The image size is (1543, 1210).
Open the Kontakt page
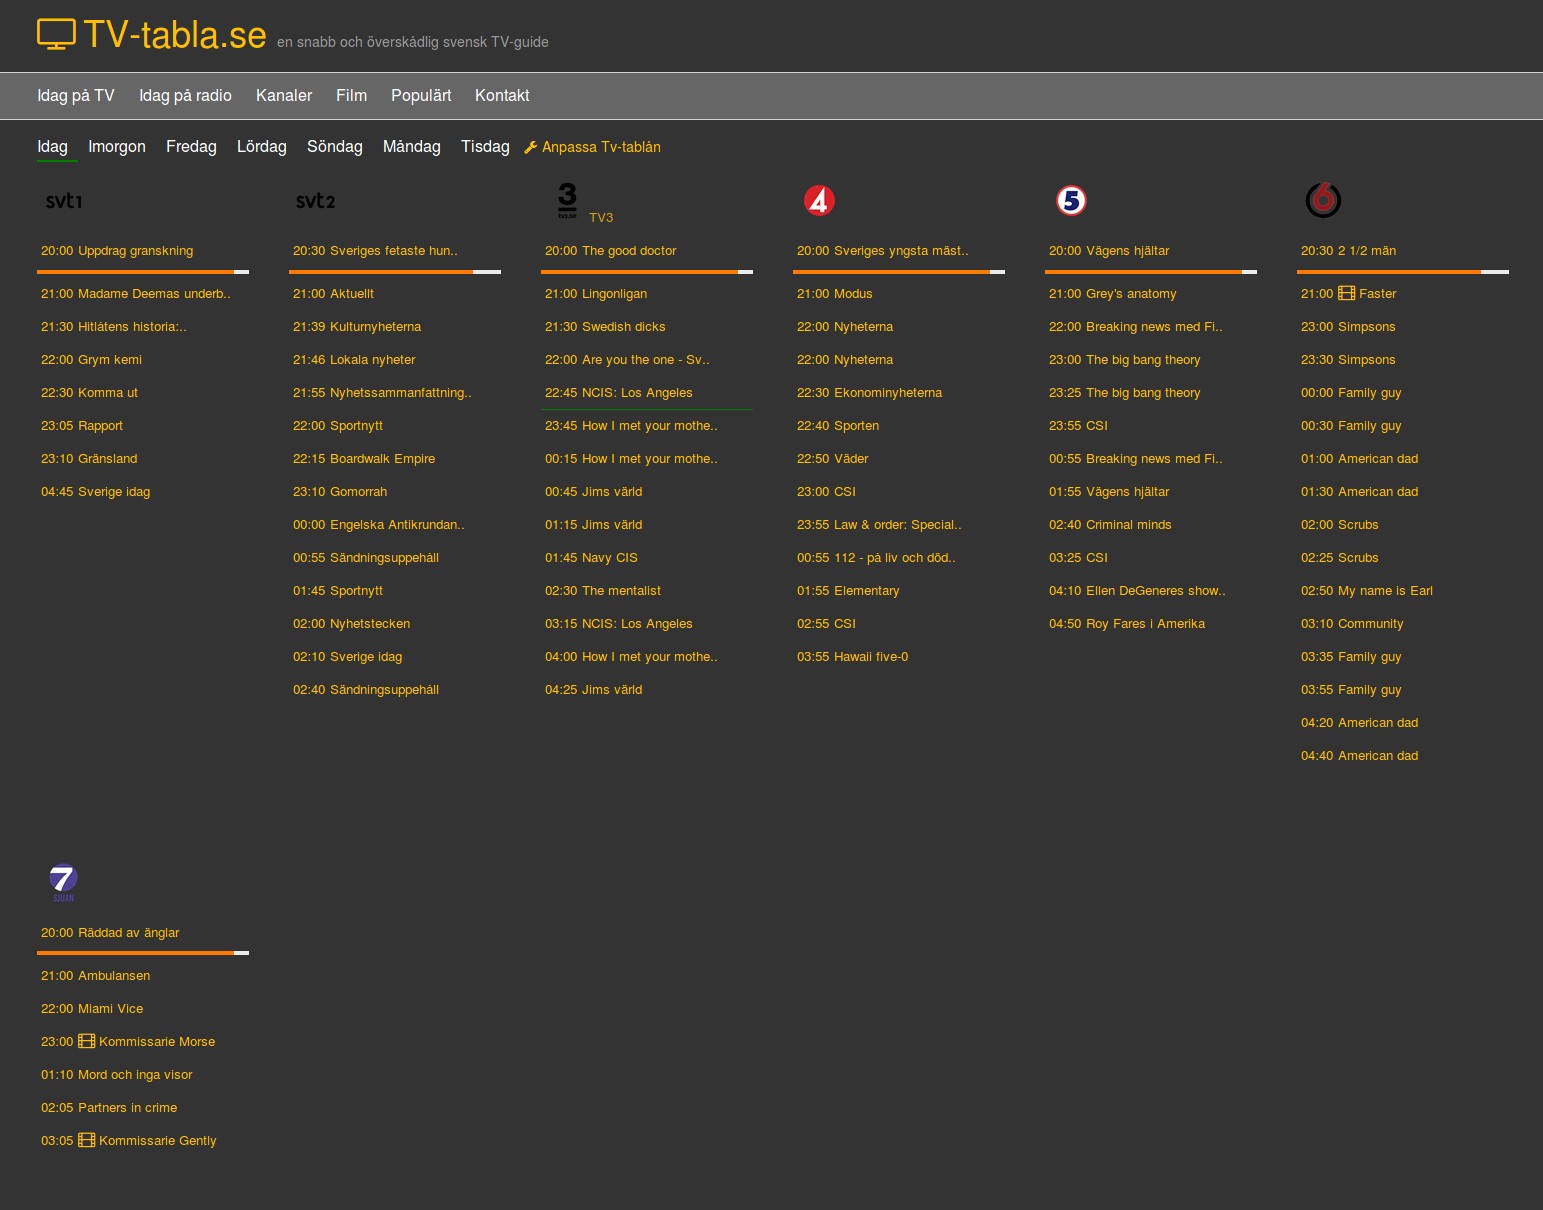pos(502,96)
